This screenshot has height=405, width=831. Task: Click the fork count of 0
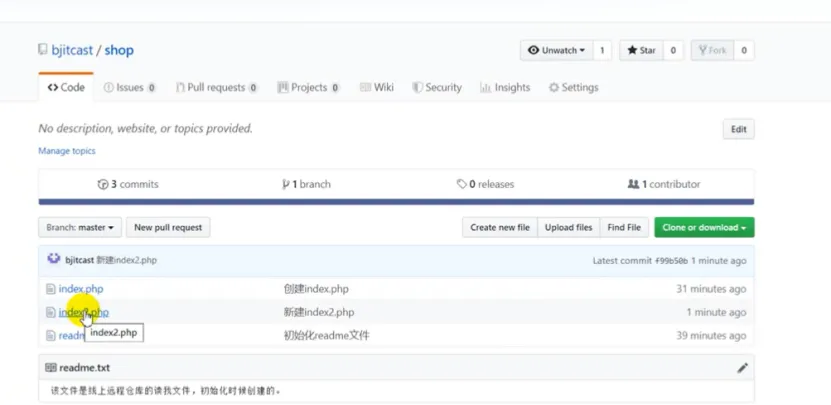click(744, 50)
